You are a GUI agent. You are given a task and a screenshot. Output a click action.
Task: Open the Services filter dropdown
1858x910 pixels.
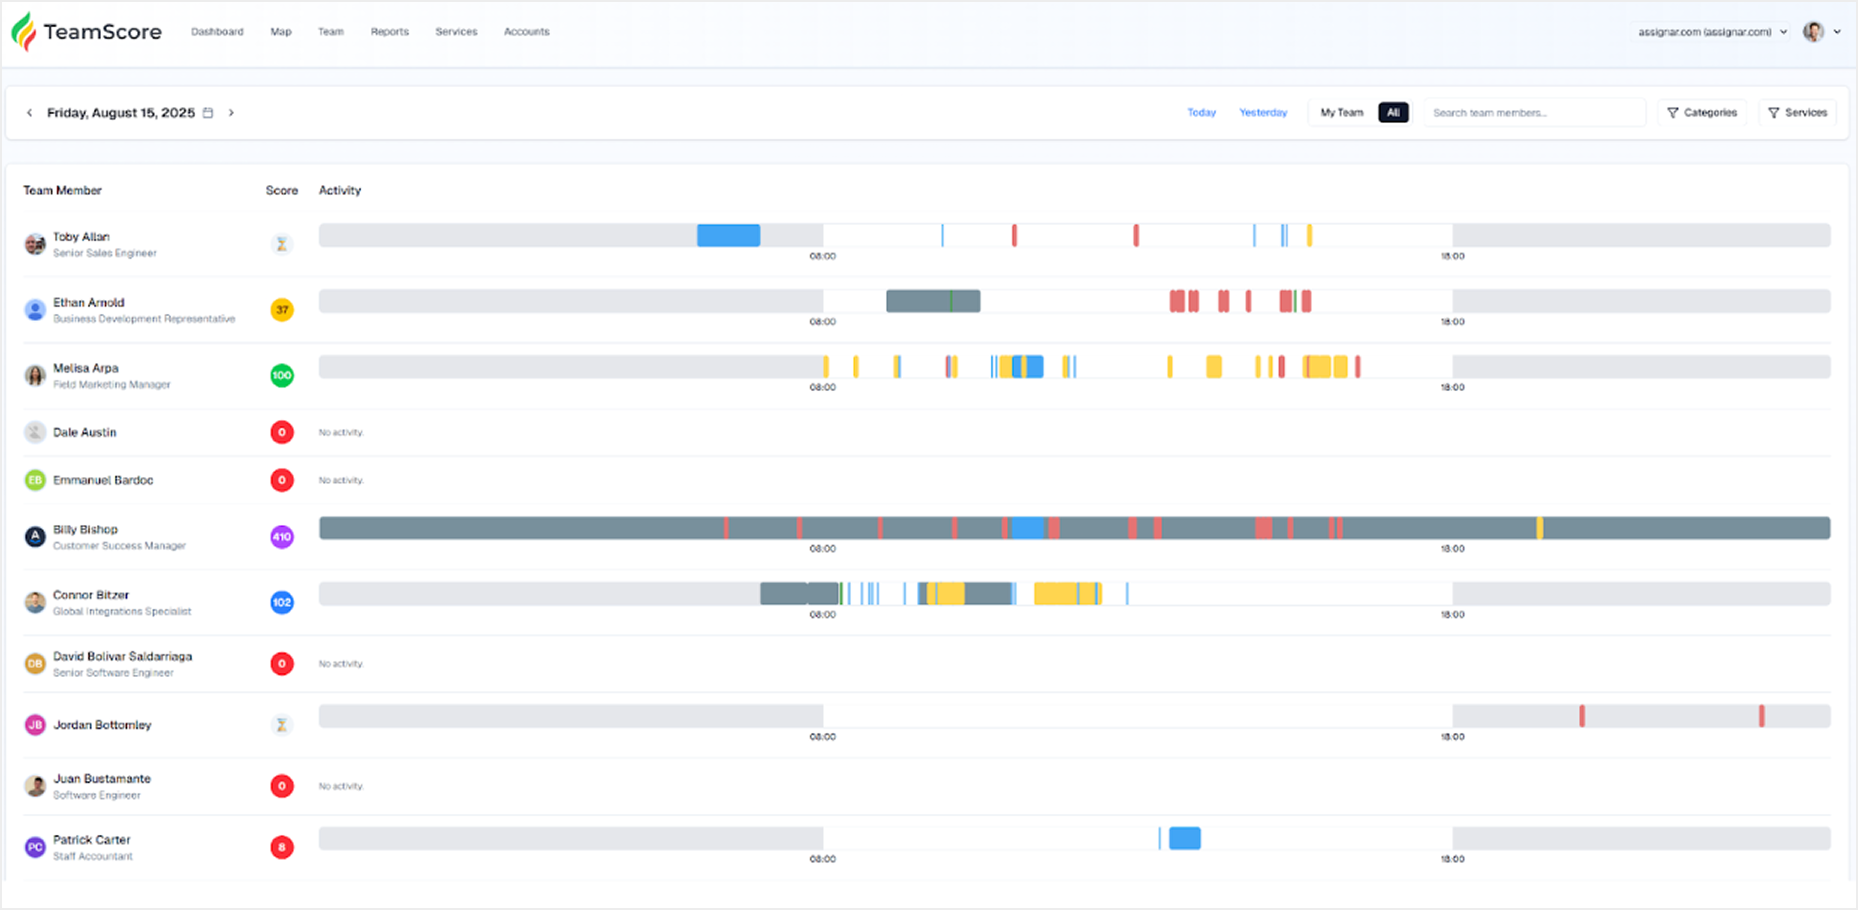[1797, 113]
